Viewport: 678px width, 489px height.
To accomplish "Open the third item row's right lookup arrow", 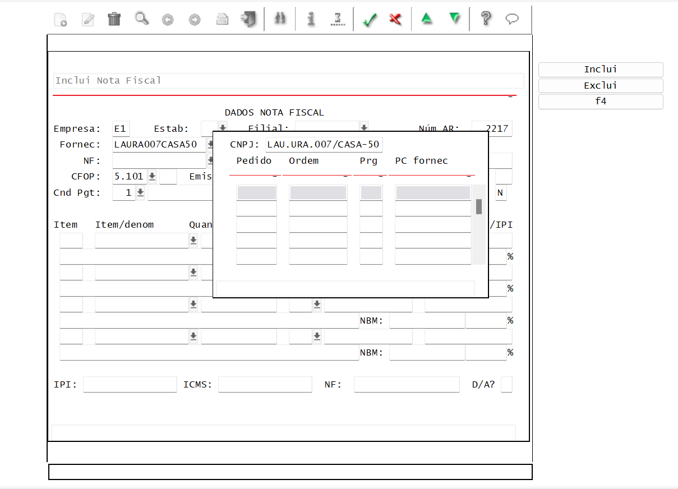I will [x=317, y=304].
